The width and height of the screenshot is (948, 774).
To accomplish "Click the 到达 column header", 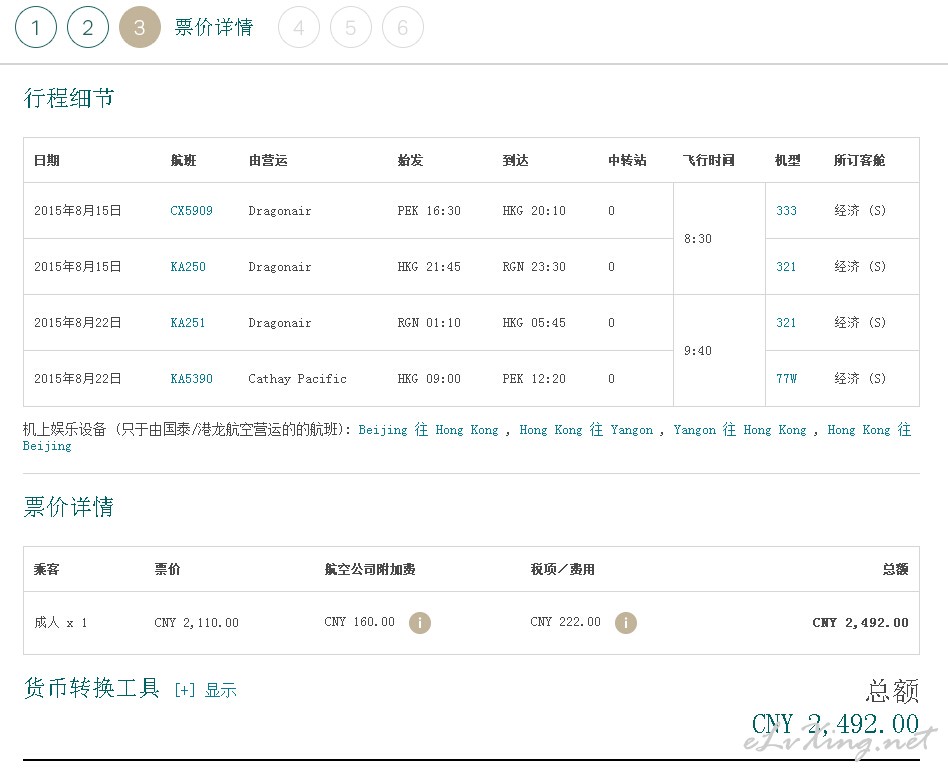I will click(515, 160).
